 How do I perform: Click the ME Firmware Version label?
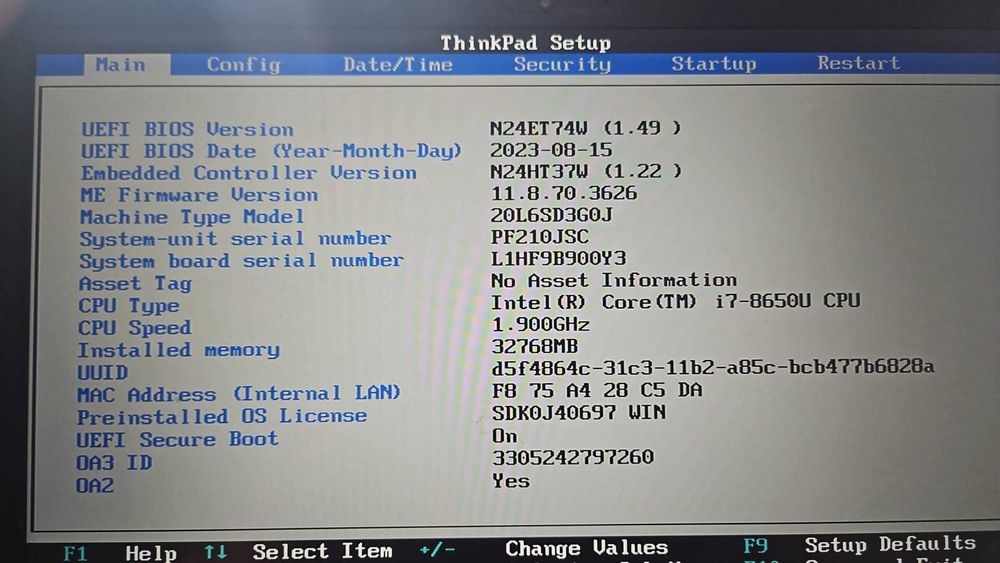(199, 194)
